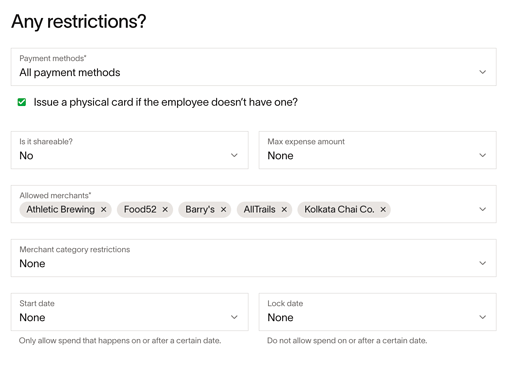Click the Athletic Brewing chip label
This screenshot has height=365, width=517.
coord(61,209)
